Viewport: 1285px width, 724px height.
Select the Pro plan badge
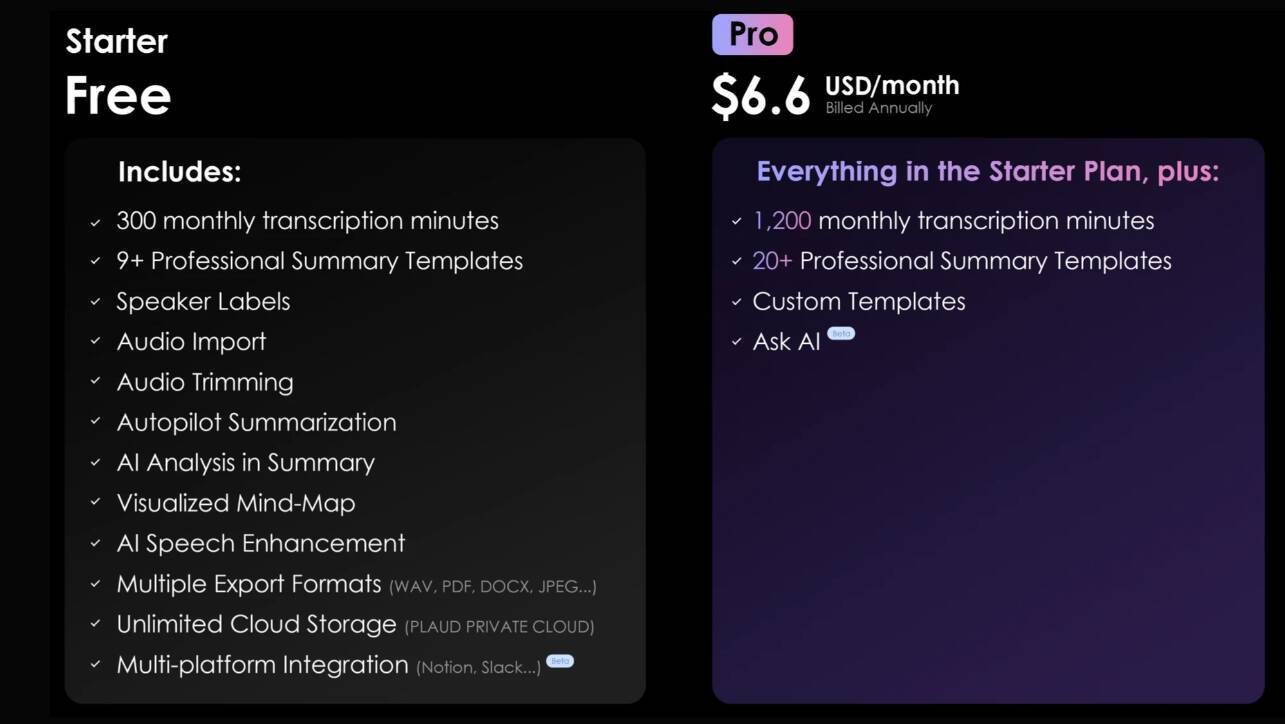(753, 35)
